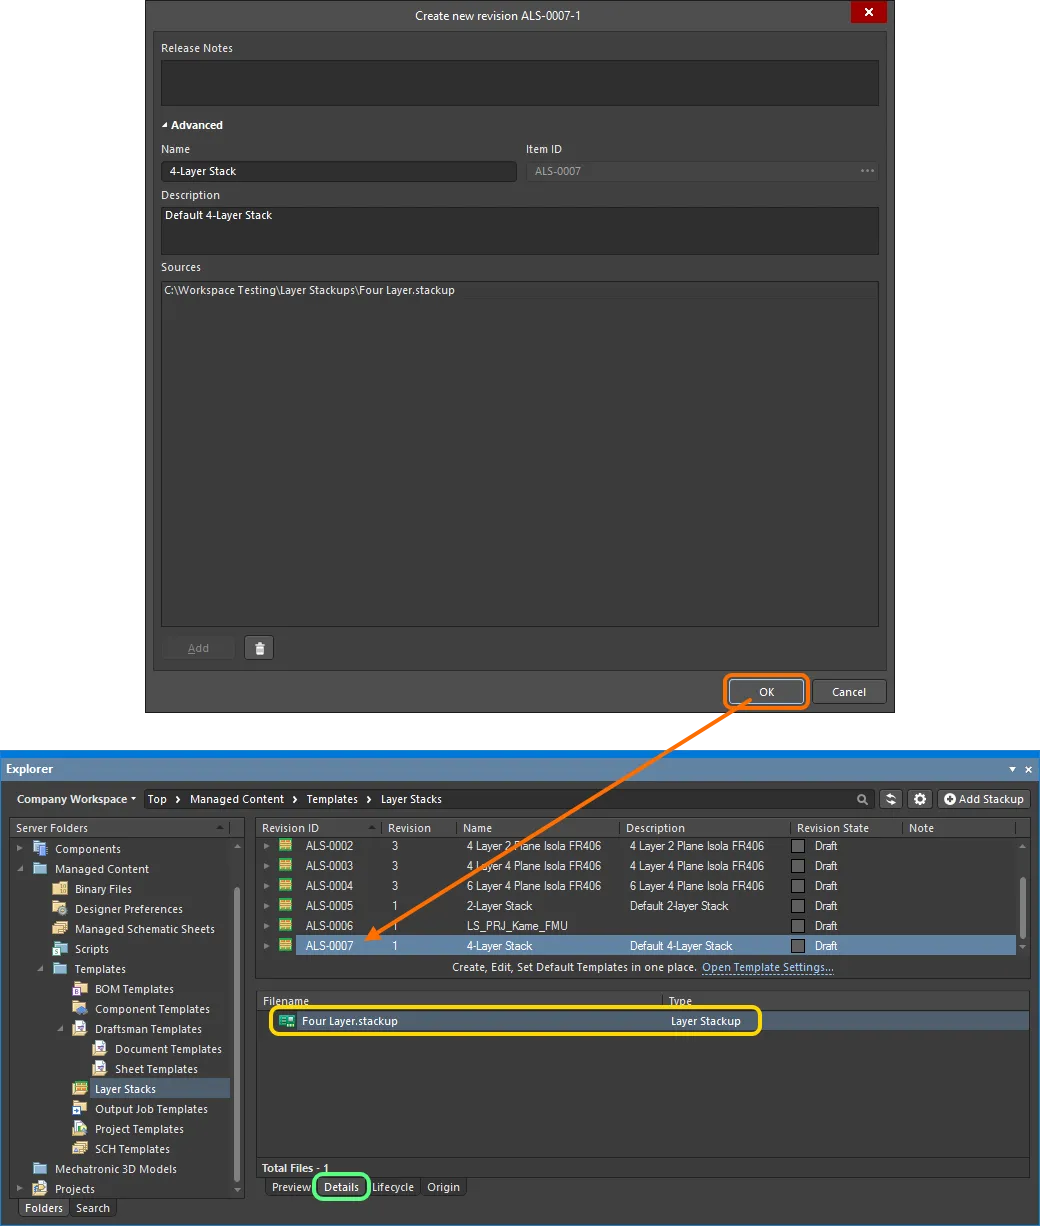Click OK in Create new revision dialog
The image size is (1040, 1226).
766,692
